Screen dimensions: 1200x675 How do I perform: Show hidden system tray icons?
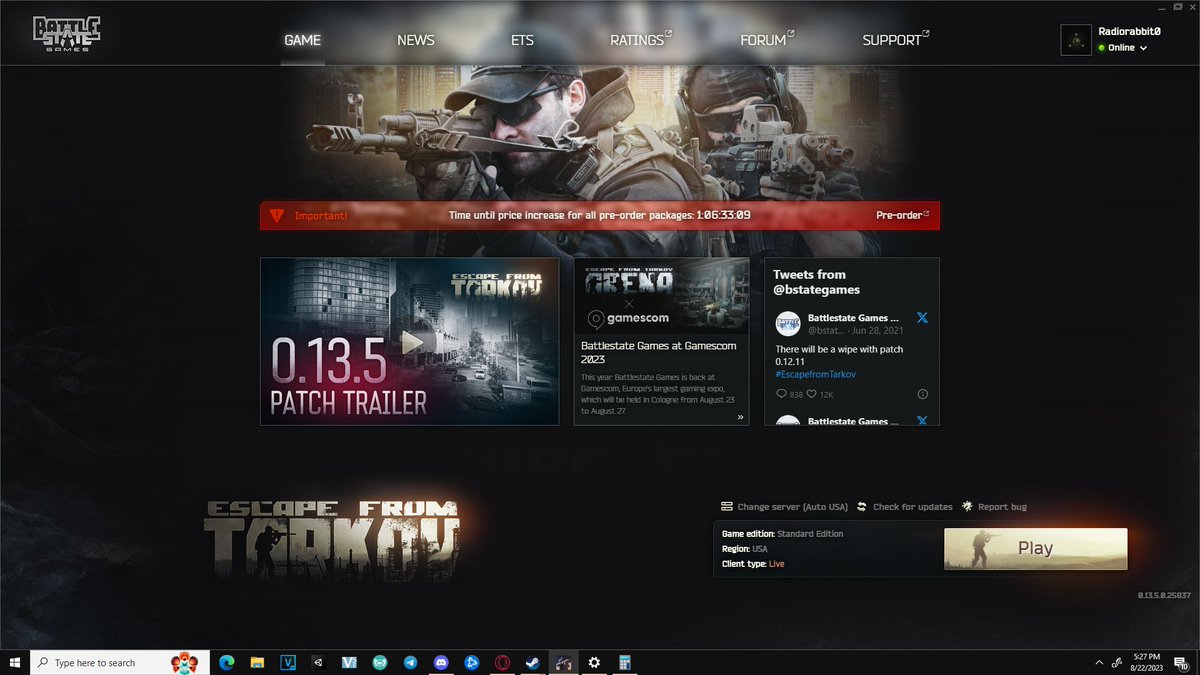point(1099,662)
